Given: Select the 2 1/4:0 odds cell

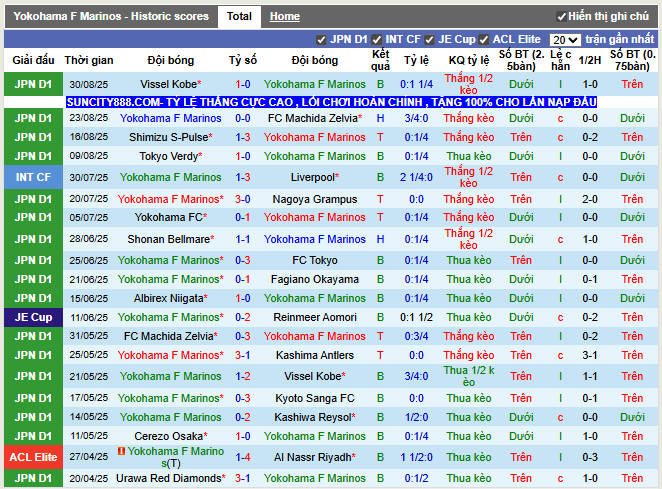Looking at the screenshot, I should (416, 177).
